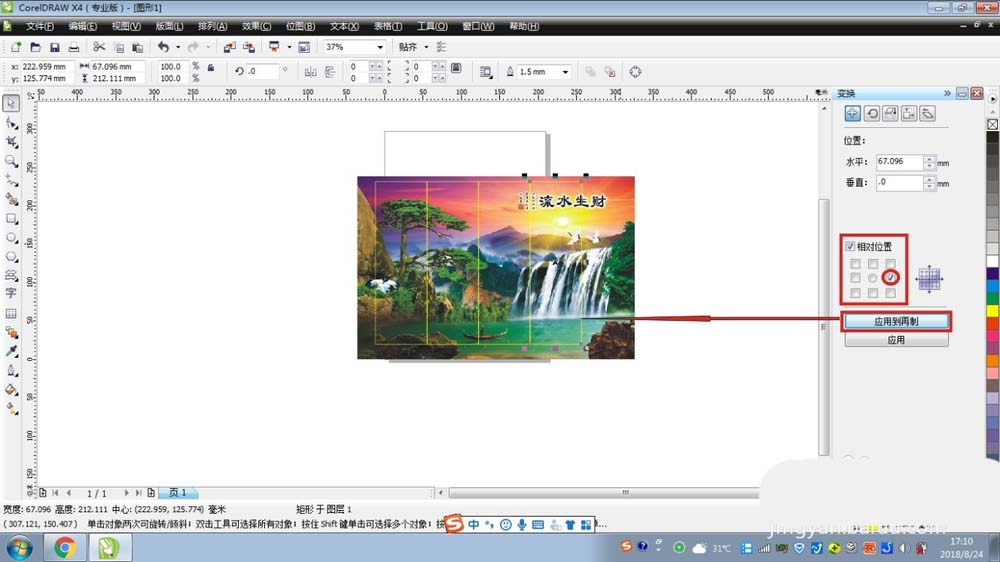Image resolution: width=1000 pixels, height=562 pixels.
Task: Select the Text (字) tool
Action: pos(11,293)
